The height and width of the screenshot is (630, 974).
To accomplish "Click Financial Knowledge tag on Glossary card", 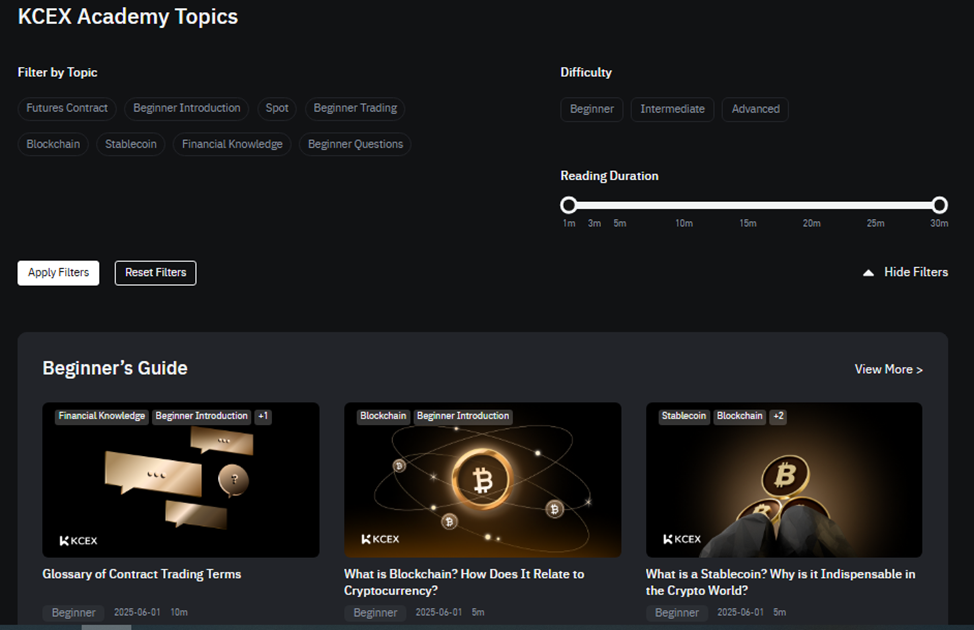I will pyautogui.click(x=102, y=416).
